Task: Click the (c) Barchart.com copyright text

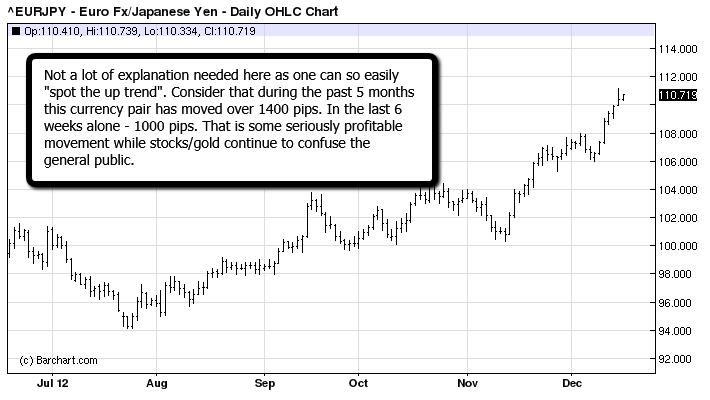Action: pos(58,360)
